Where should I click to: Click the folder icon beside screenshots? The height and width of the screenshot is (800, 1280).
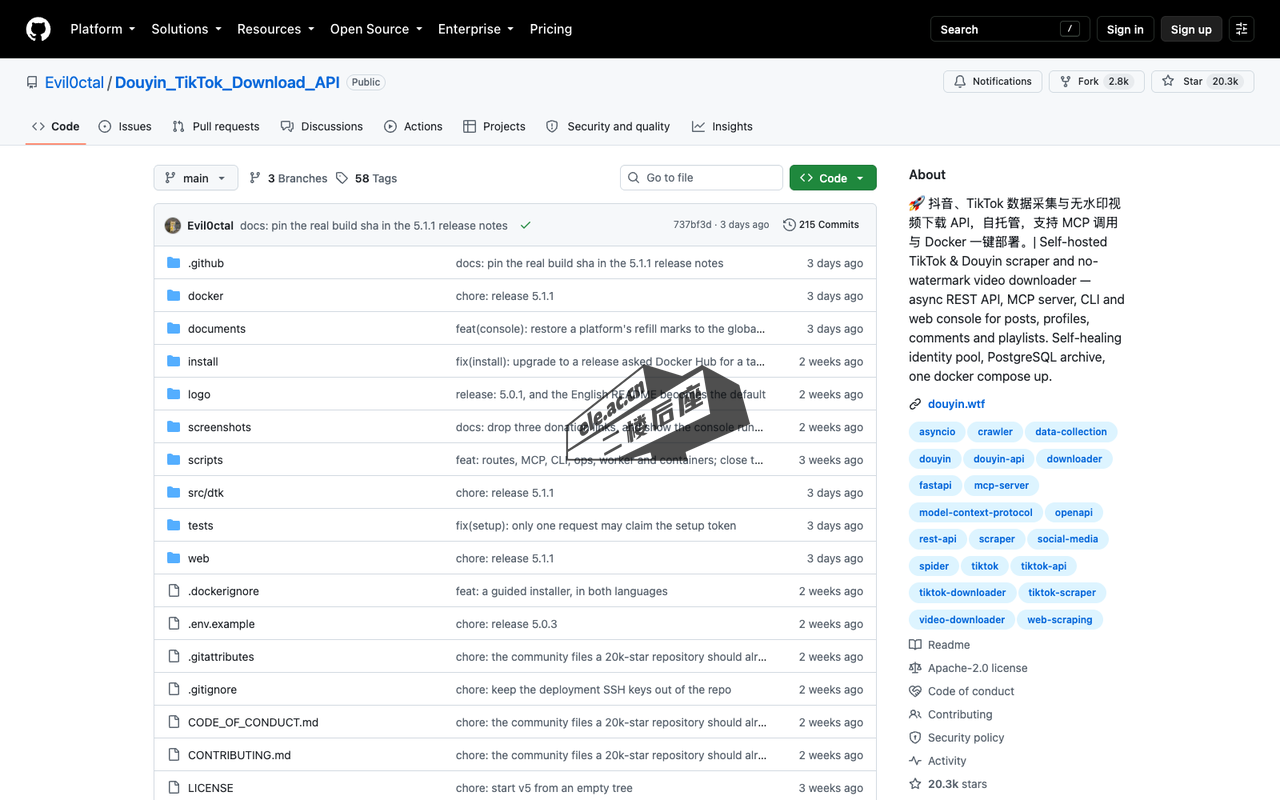pyautogui.click(x=174, y=427)
